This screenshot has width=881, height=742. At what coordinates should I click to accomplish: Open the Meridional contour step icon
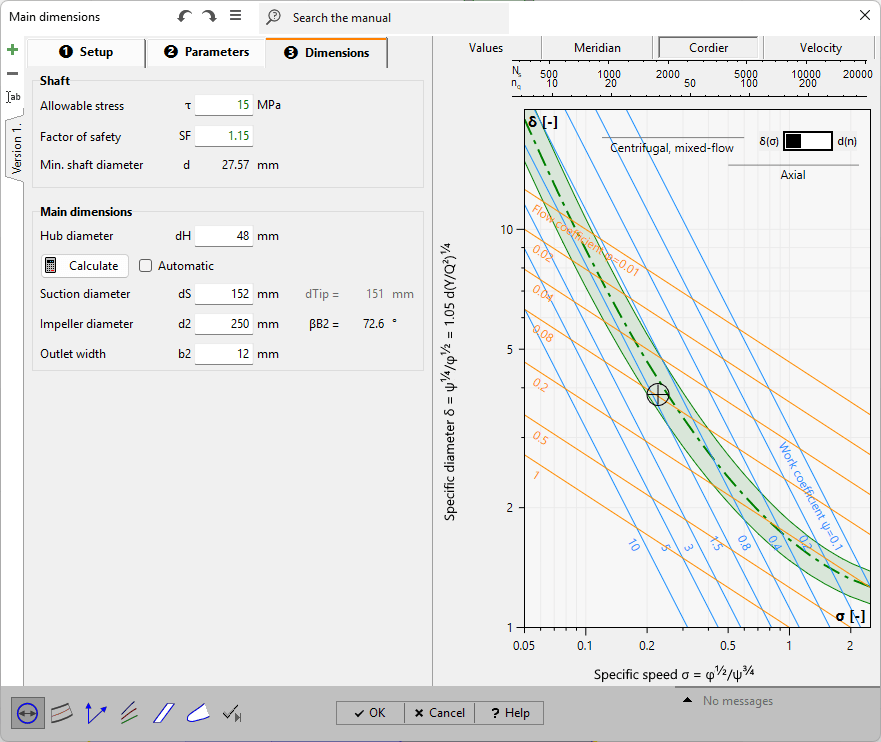[x=62, y=713]
